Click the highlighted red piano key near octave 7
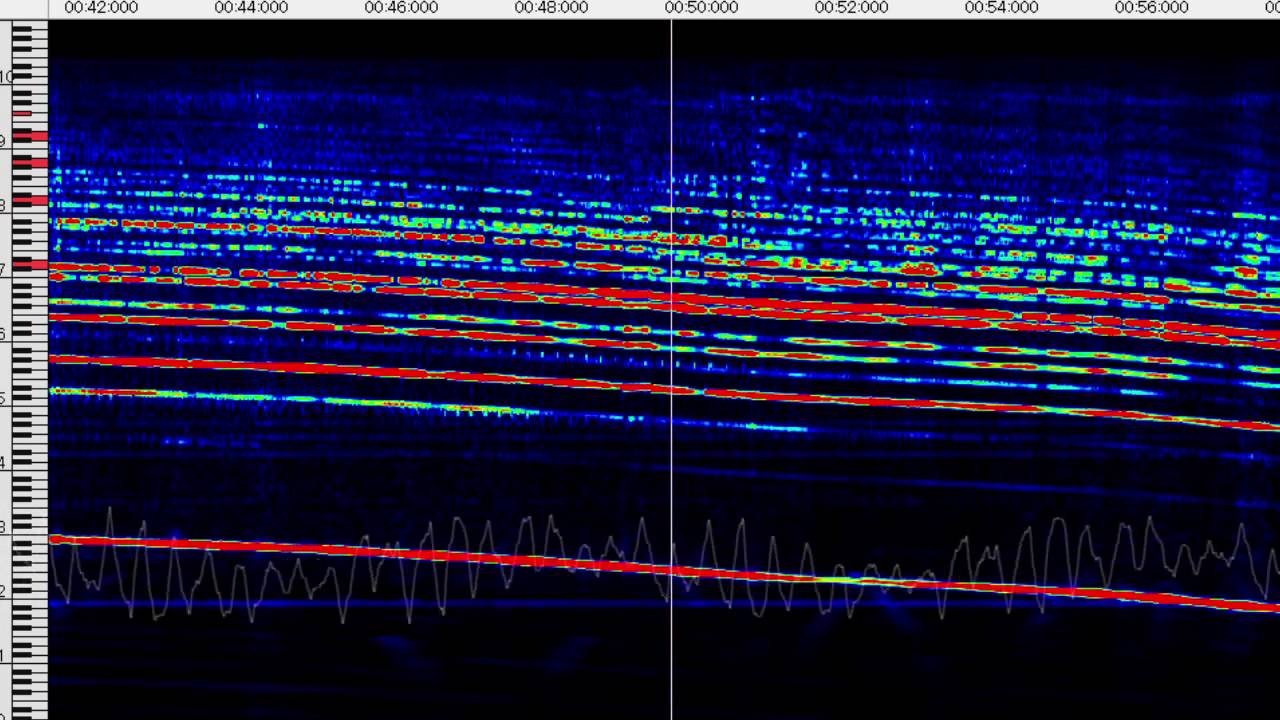 [x=30, y=265]
